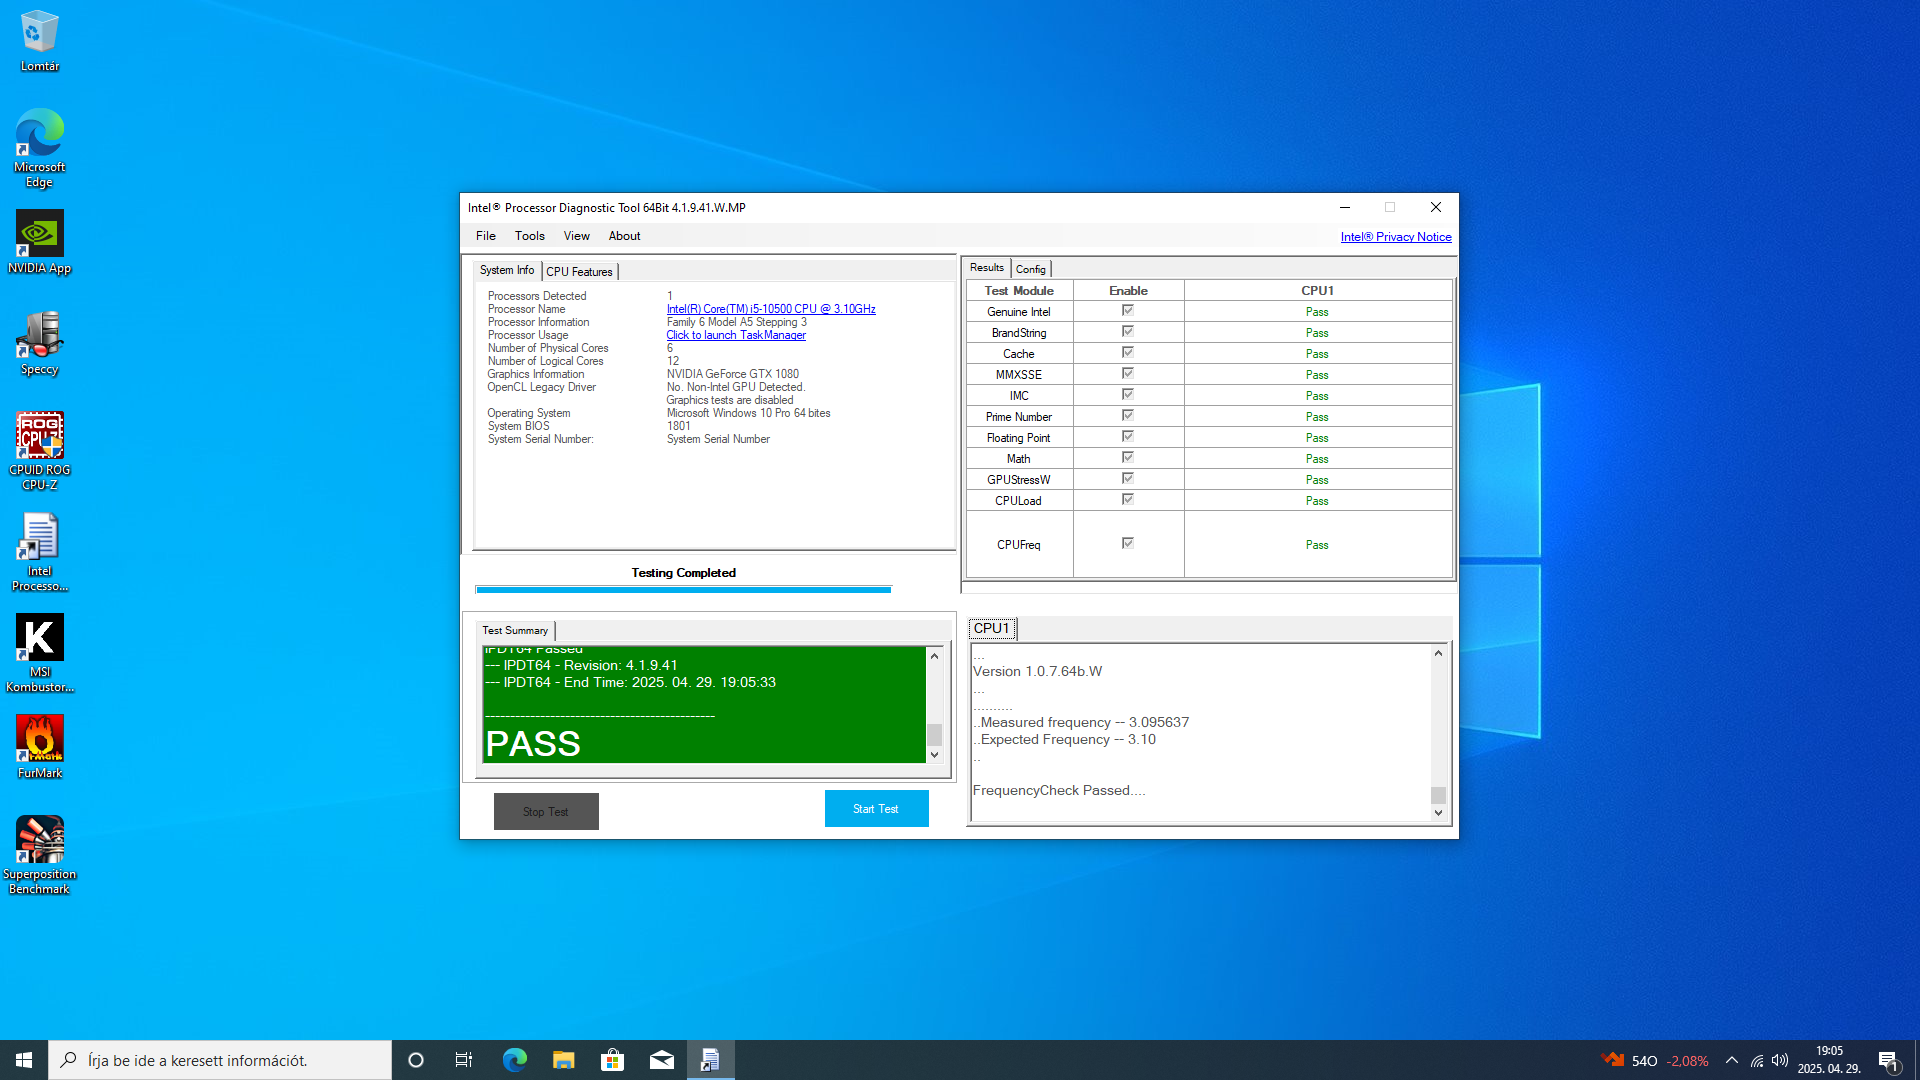This screenshot has height=1080, width=1920.
Task: Switch to the Config tab
Action: pyautogui.click(x=1031, y=269)
